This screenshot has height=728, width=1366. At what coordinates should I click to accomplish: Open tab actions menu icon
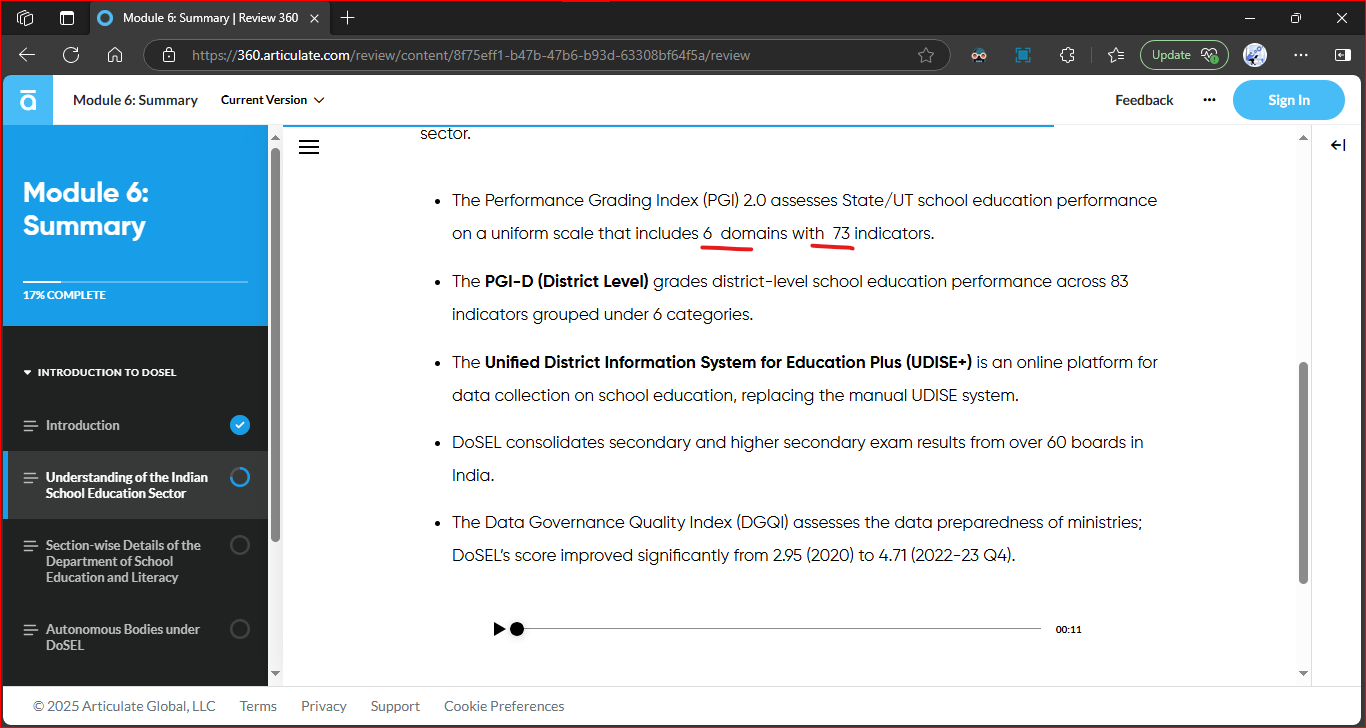click(x=67, y=18)
